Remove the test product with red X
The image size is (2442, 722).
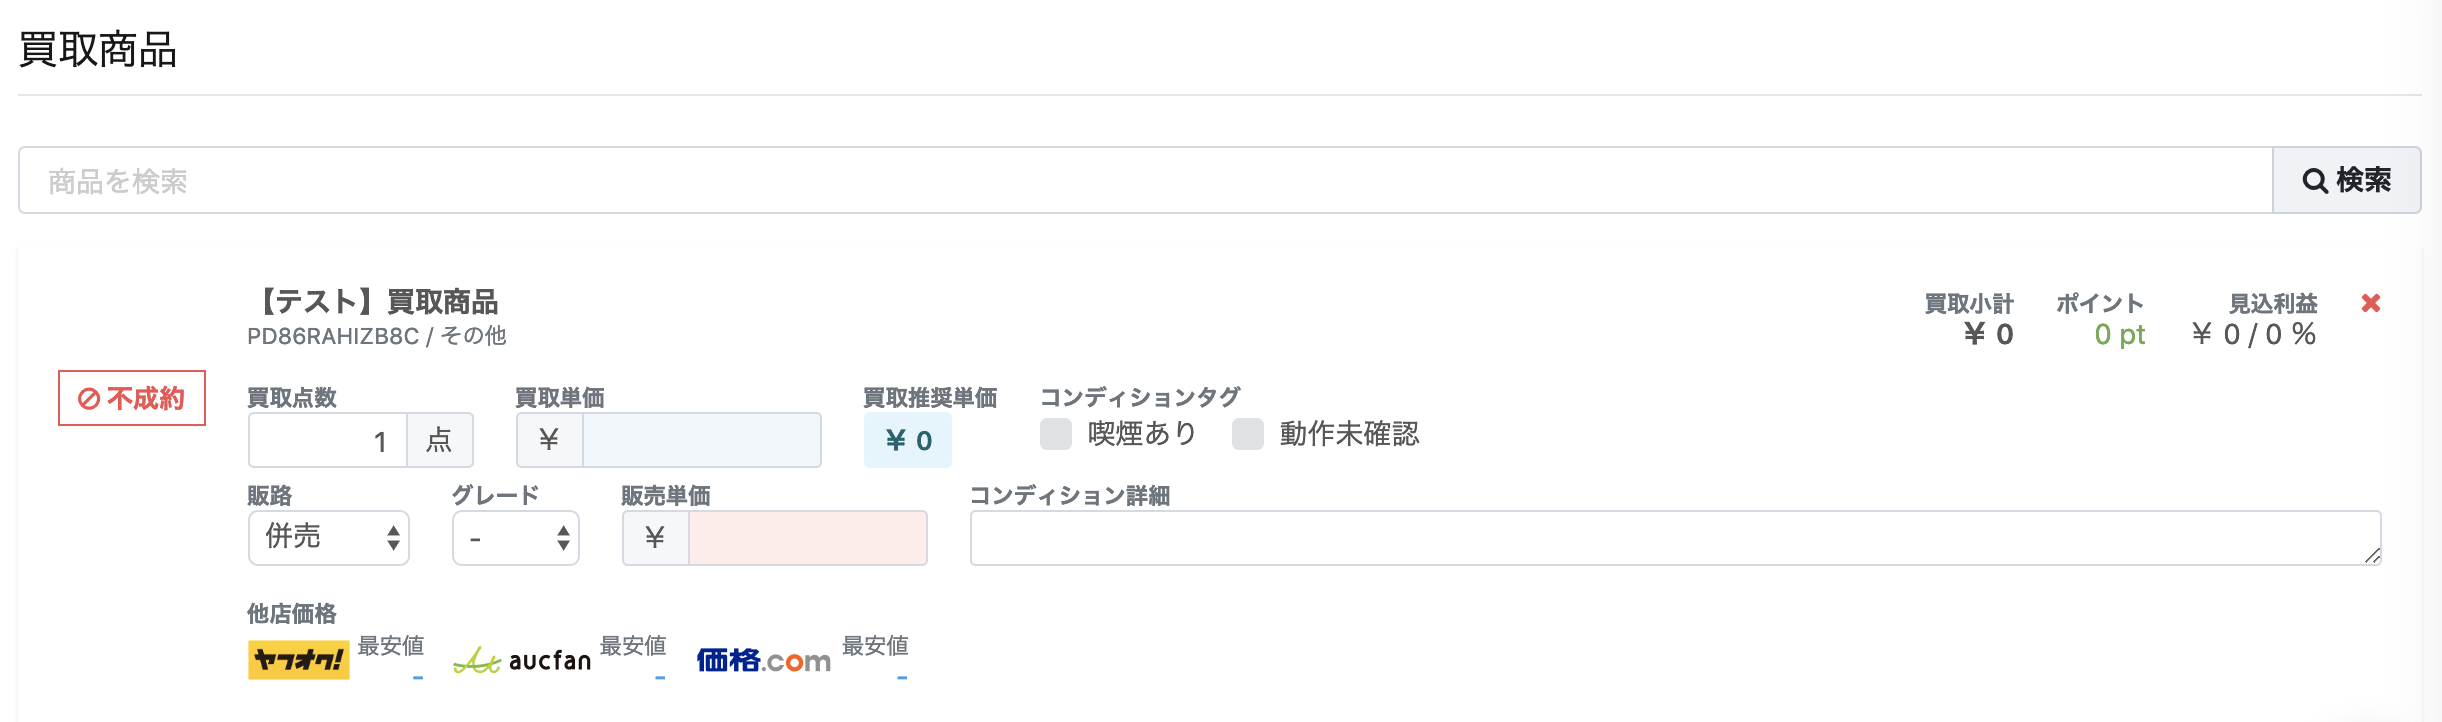(x=2370, y=303)
